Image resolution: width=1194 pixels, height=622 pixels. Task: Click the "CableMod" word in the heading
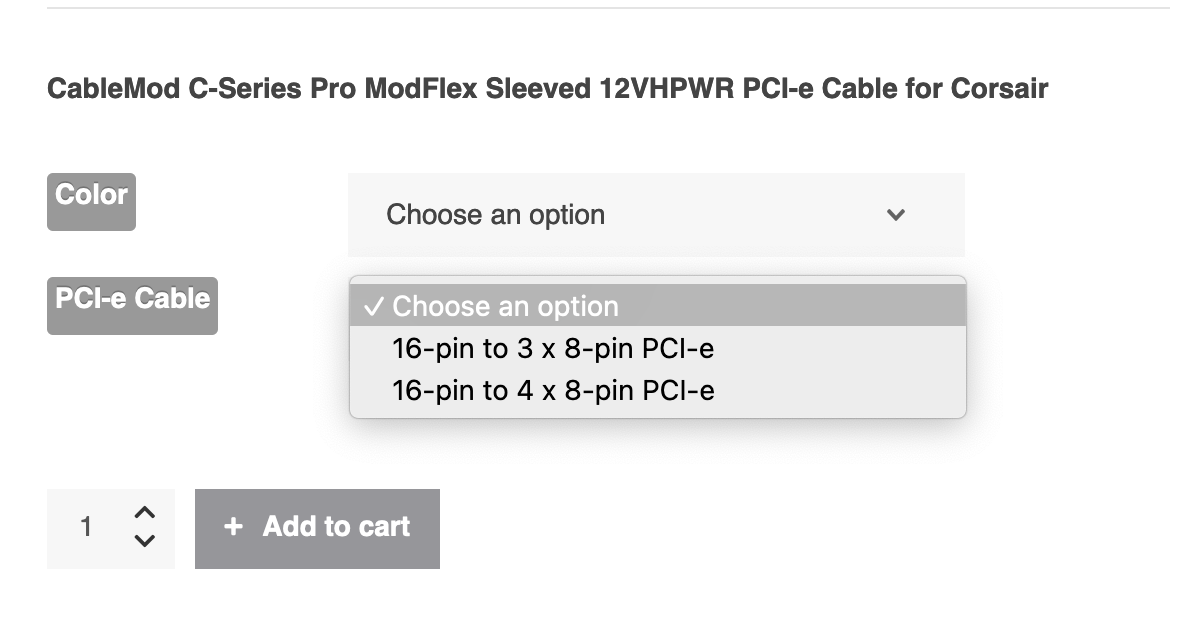coord(113,89)
